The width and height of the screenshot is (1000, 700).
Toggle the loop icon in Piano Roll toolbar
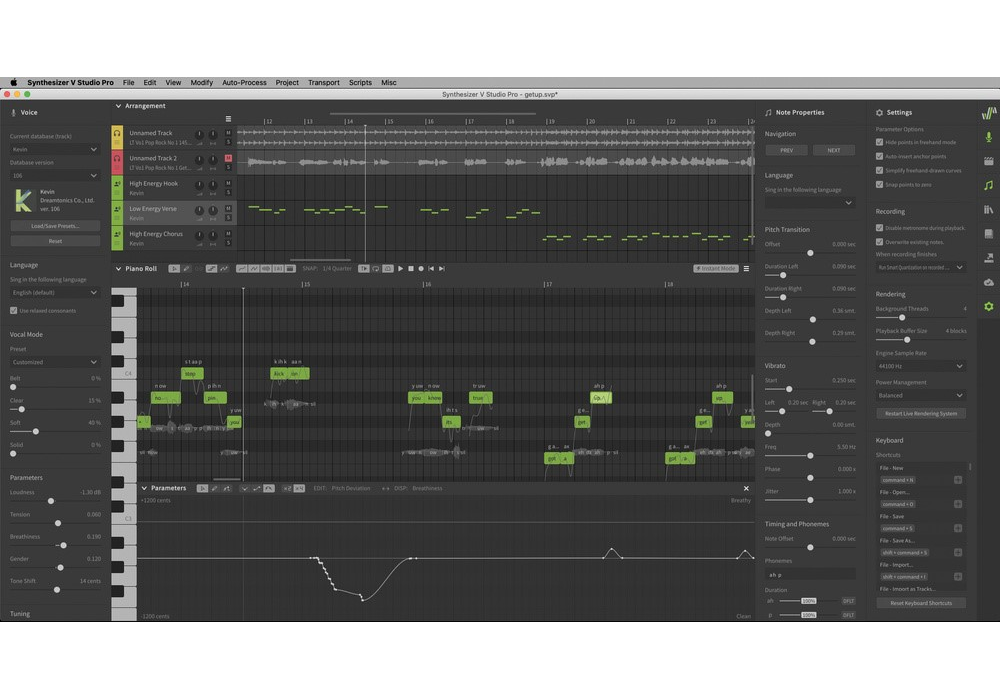point(376,268)
